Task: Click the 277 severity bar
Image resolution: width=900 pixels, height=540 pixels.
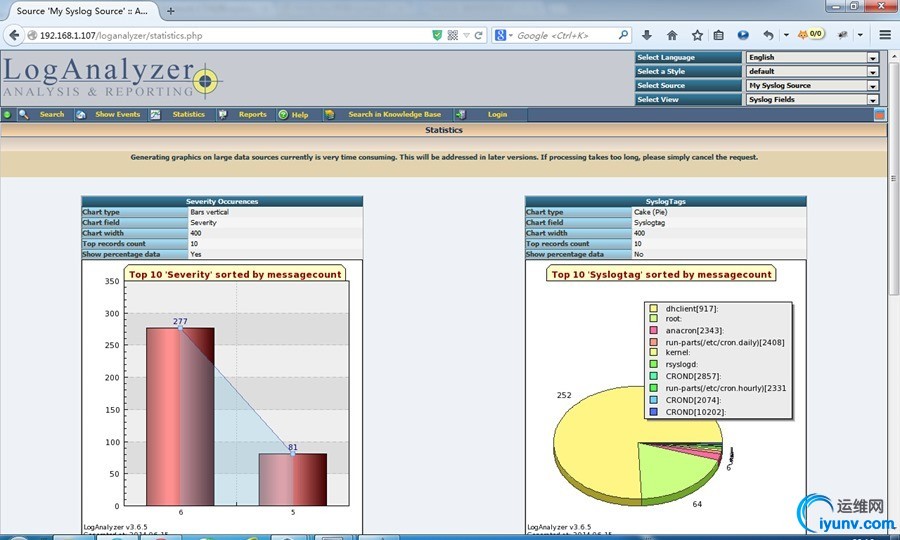Action: (180, 417)
